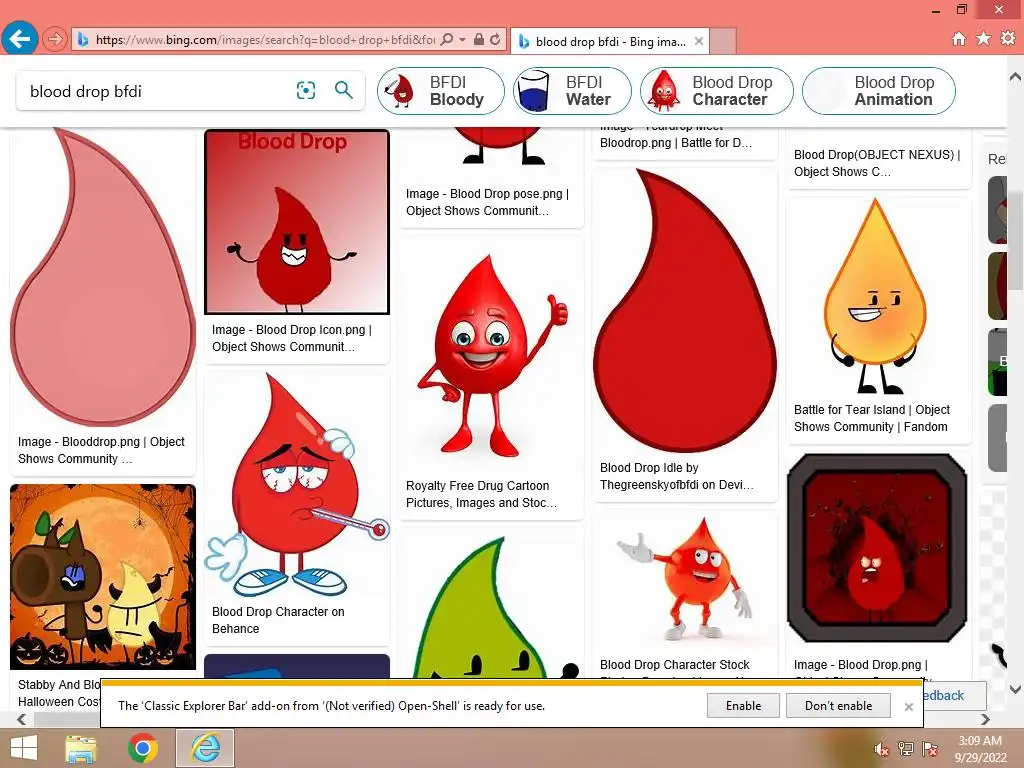1024x768 pixels.
Task: Close the 'blood drop bfdi' tab
Action: pyautogui.click(x=698, y=41)
